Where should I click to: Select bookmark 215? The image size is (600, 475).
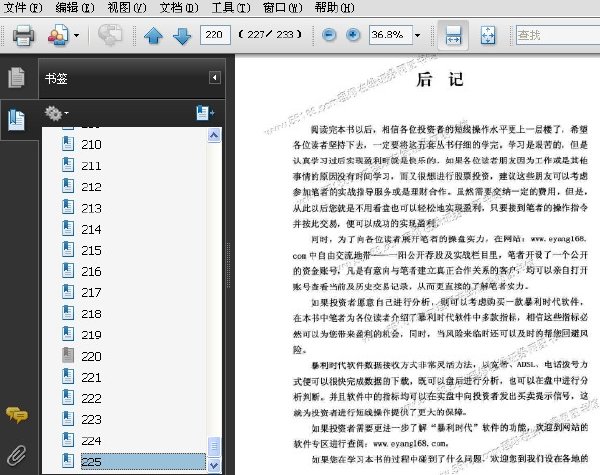(91, 250)
